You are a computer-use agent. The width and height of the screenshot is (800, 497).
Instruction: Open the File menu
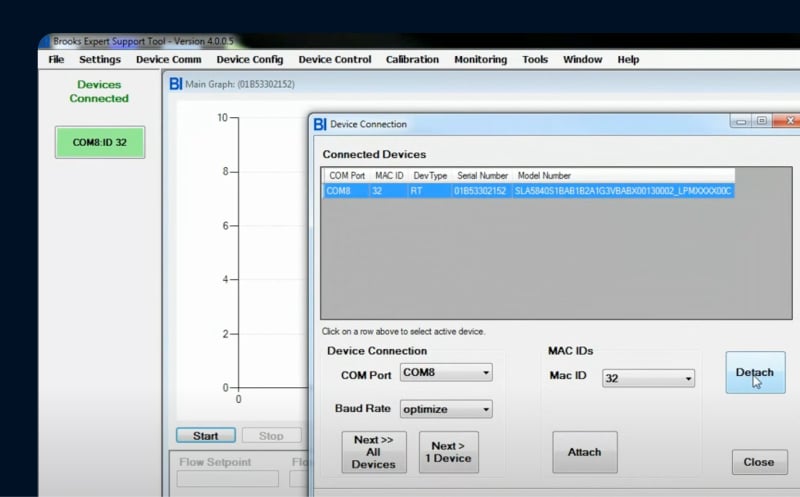pos(56,59)
